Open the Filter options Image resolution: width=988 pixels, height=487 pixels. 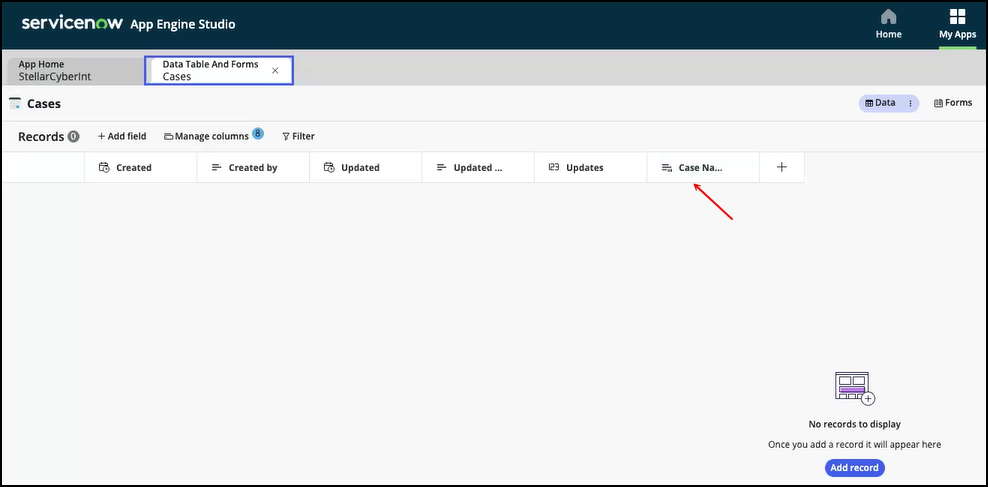[298, 136]
